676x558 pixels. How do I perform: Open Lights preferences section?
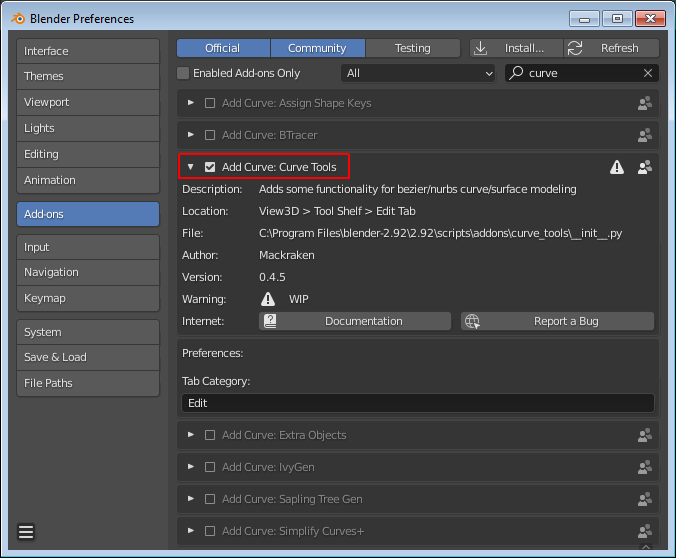(88, 128)
